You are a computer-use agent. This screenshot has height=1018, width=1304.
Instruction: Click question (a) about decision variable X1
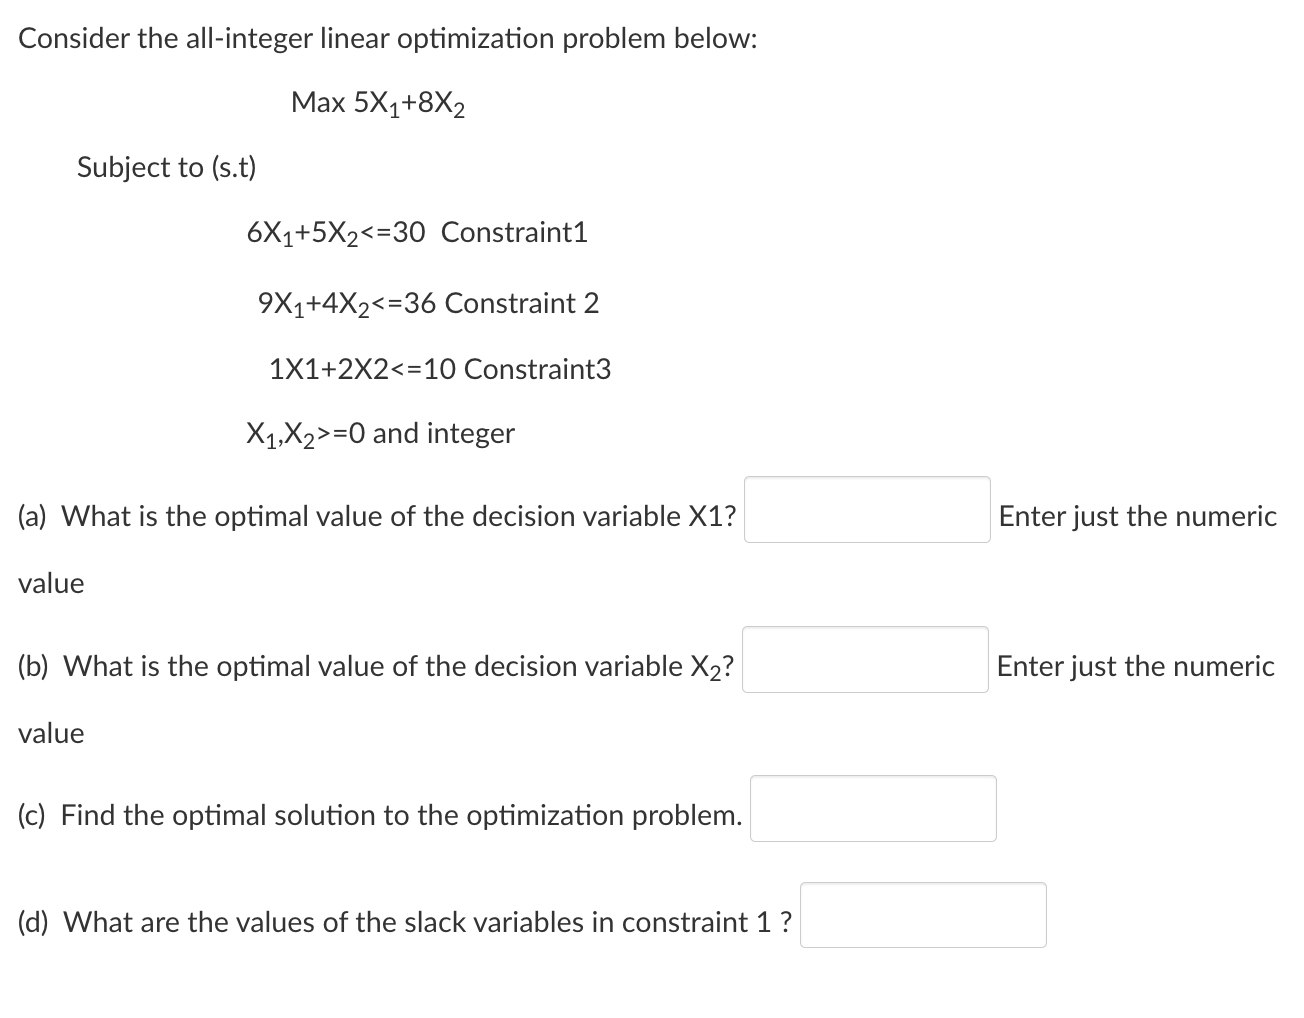click(x=378, y=516)
